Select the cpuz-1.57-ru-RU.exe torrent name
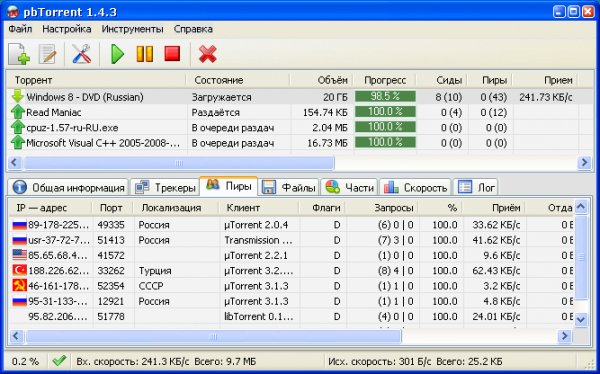The height and width of the screenshot is (374, 600). [72, 127]
